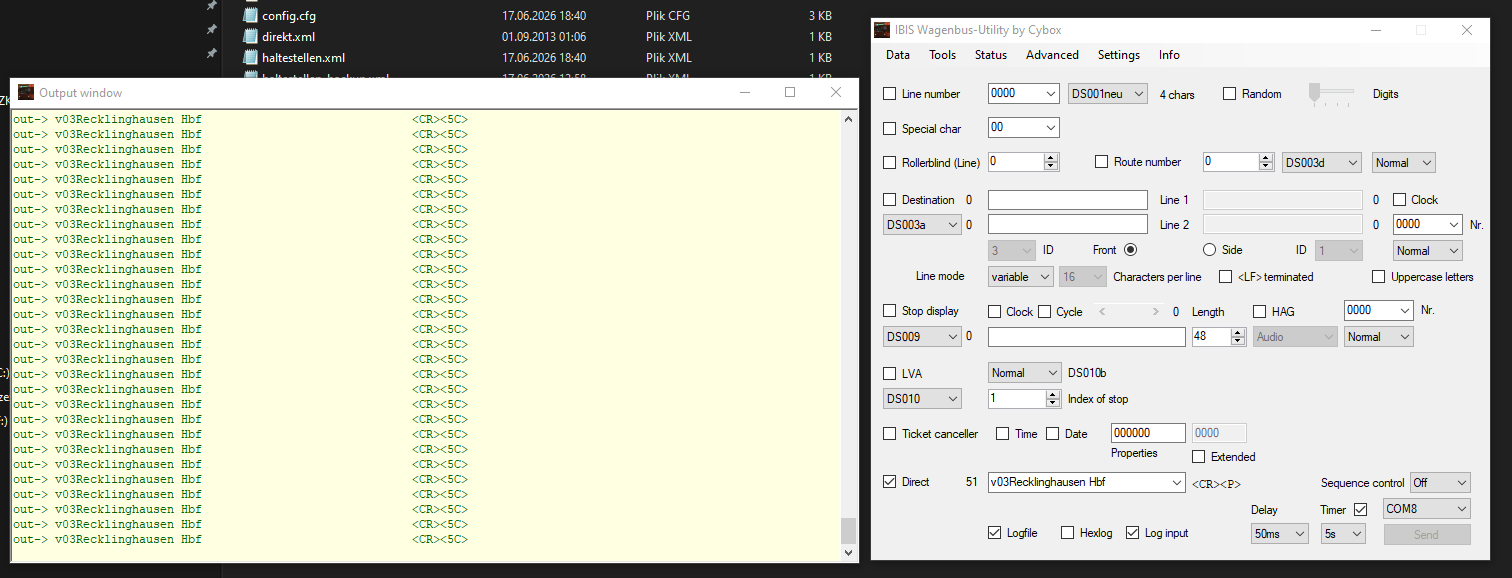This screenshot has height=578, width=1512.
Task: Click the config.cfg file icon
Action: [x=251, y=16]
